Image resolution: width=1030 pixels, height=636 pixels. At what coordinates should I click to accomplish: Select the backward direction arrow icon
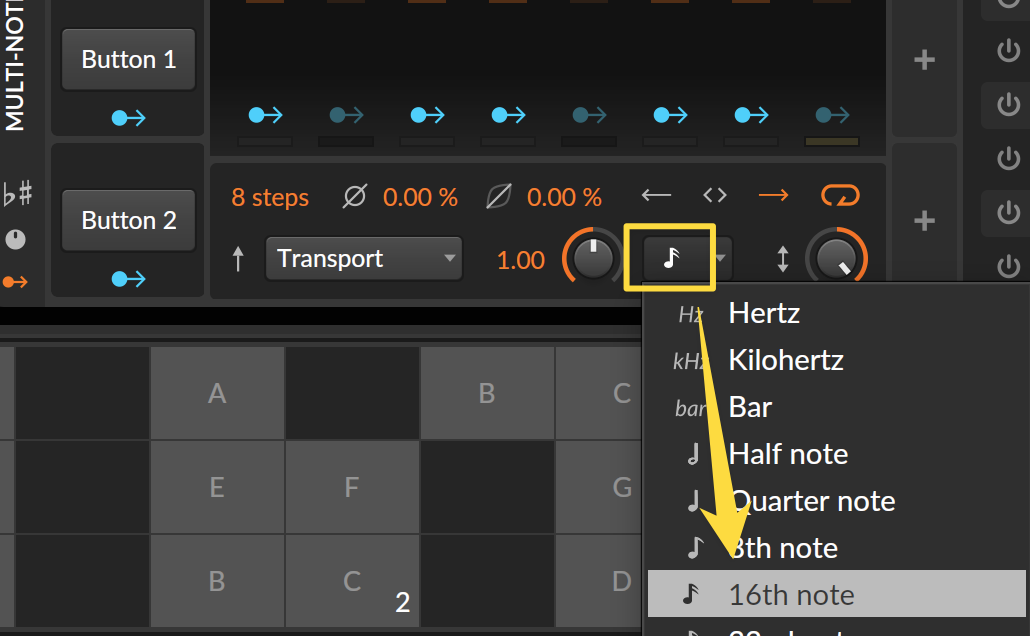tap(656, 195)
